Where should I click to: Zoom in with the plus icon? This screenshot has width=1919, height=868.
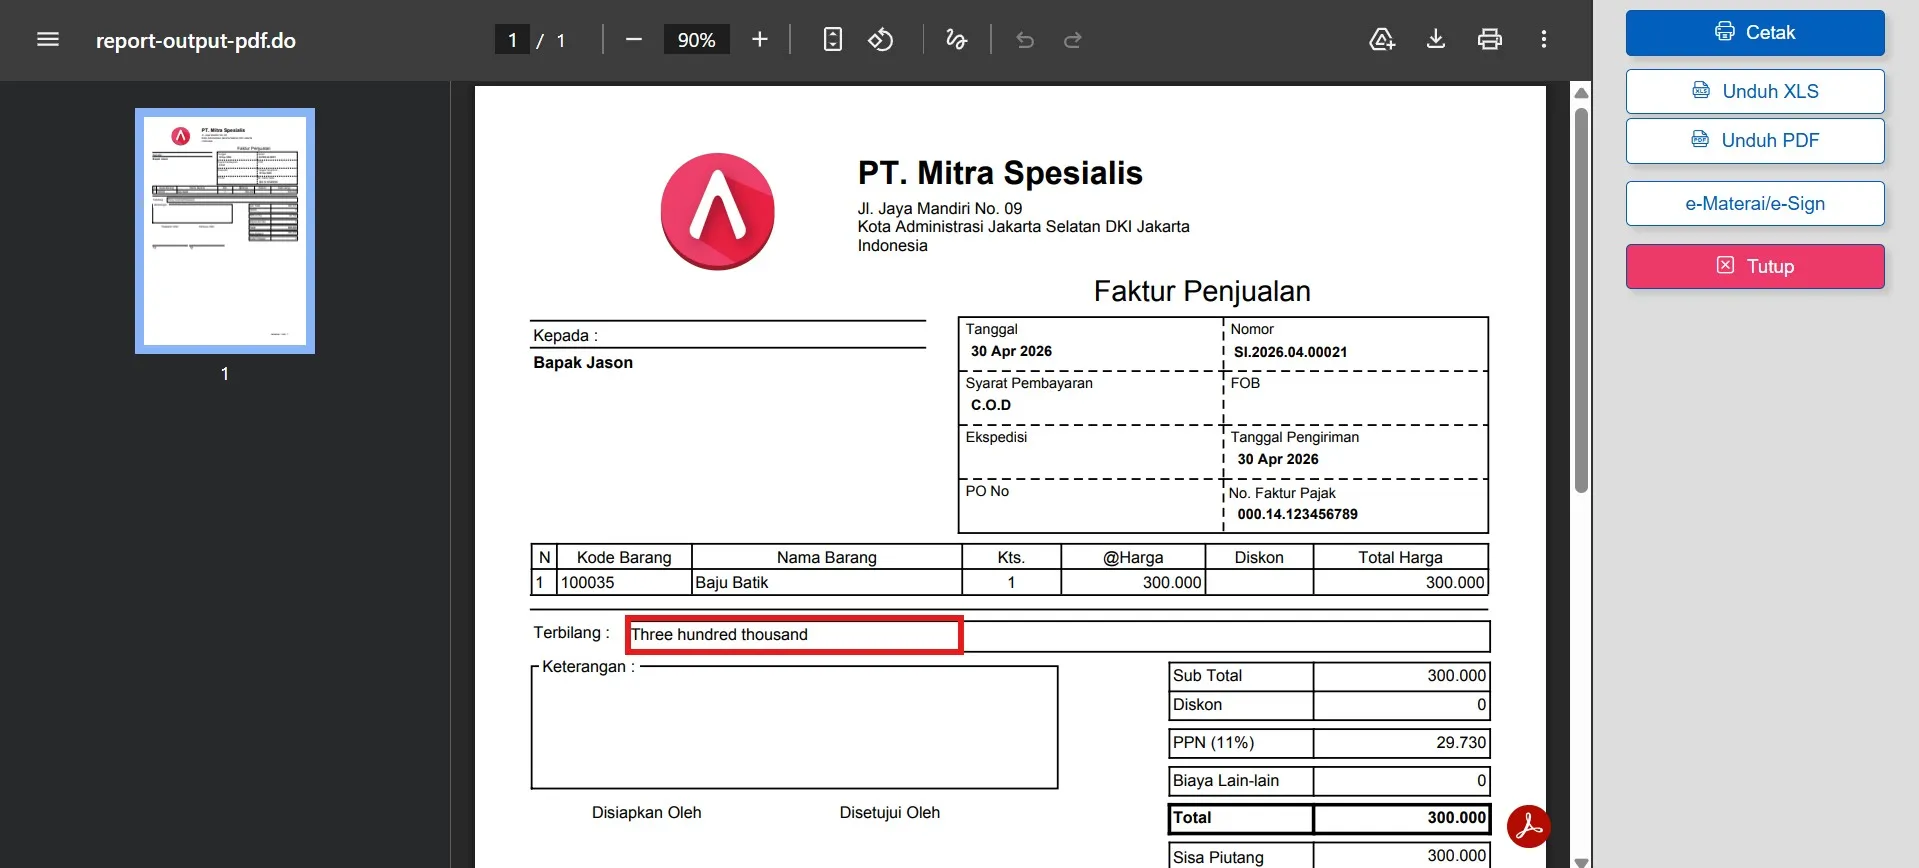pos(760,40)
